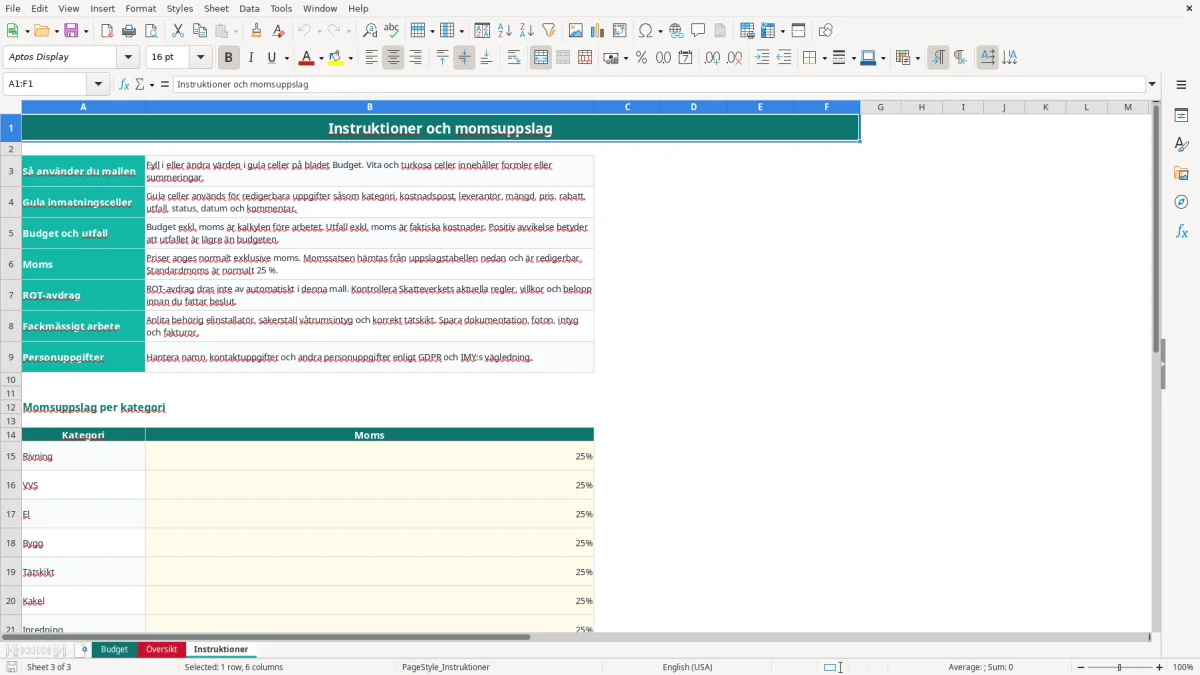Click Sort Descending icon
This screenshot has width=1200, height=675.
coord(526,31)
